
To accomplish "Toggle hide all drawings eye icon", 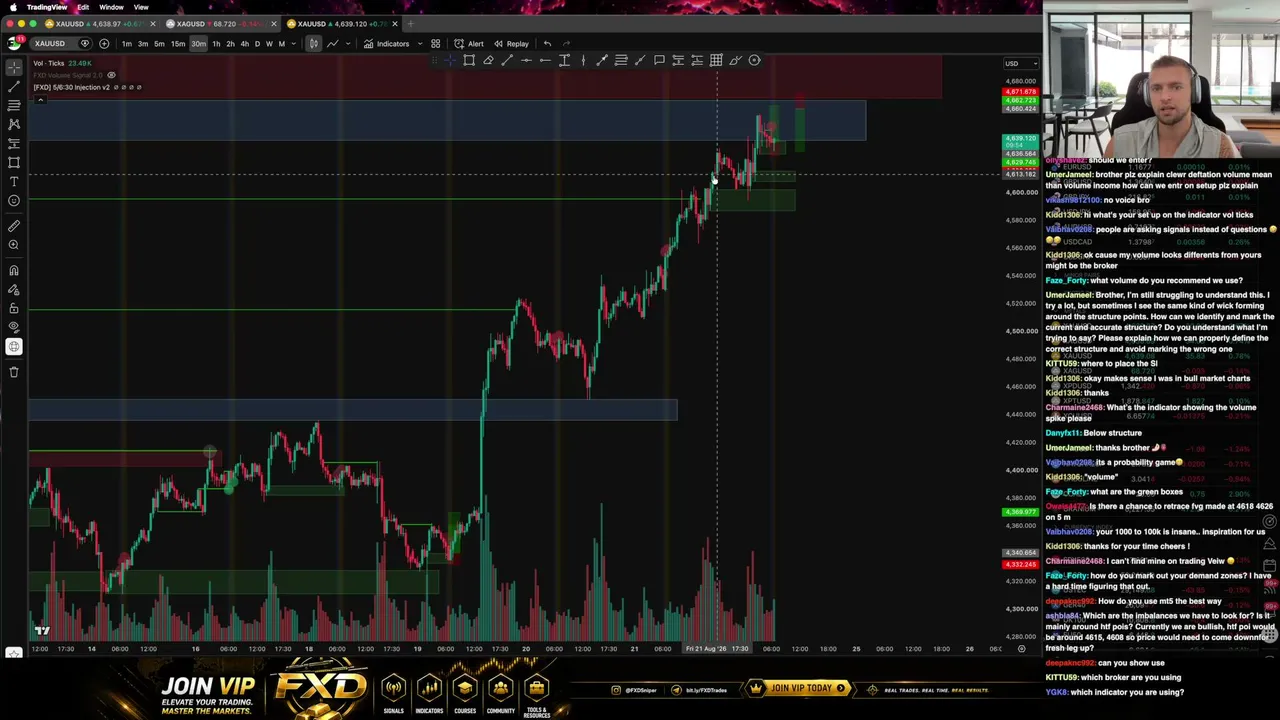I will [x=14, y=327].
